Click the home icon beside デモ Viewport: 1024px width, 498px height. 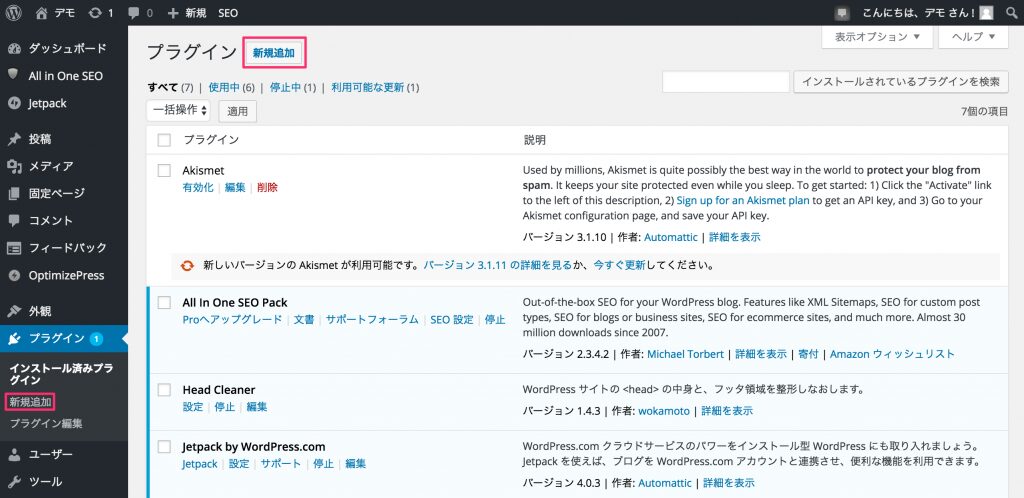[x=41, y=13]
